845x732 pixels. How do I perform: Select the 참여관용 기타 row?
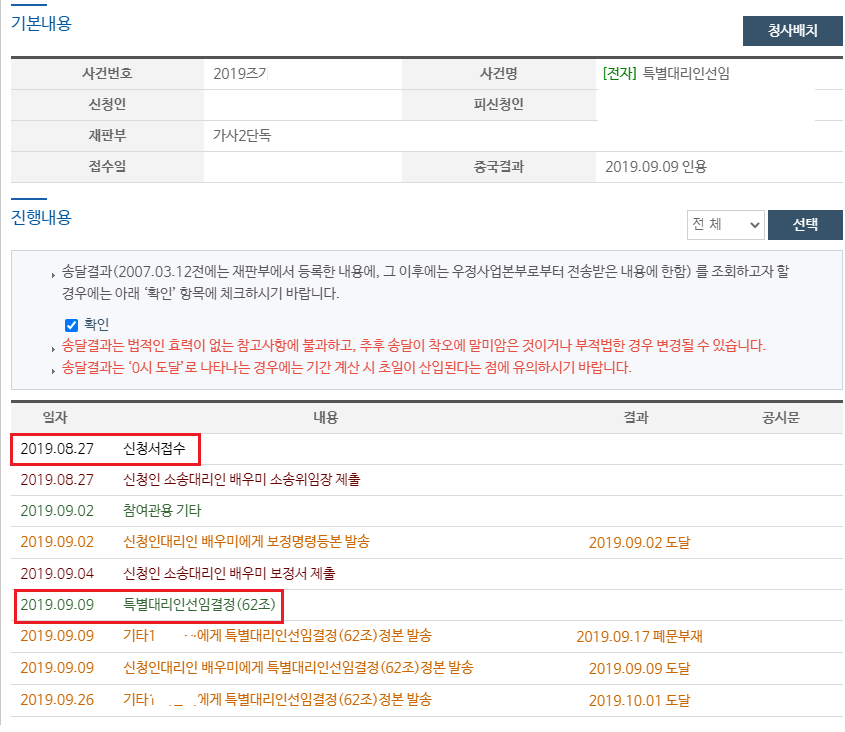tap(162, 511)
